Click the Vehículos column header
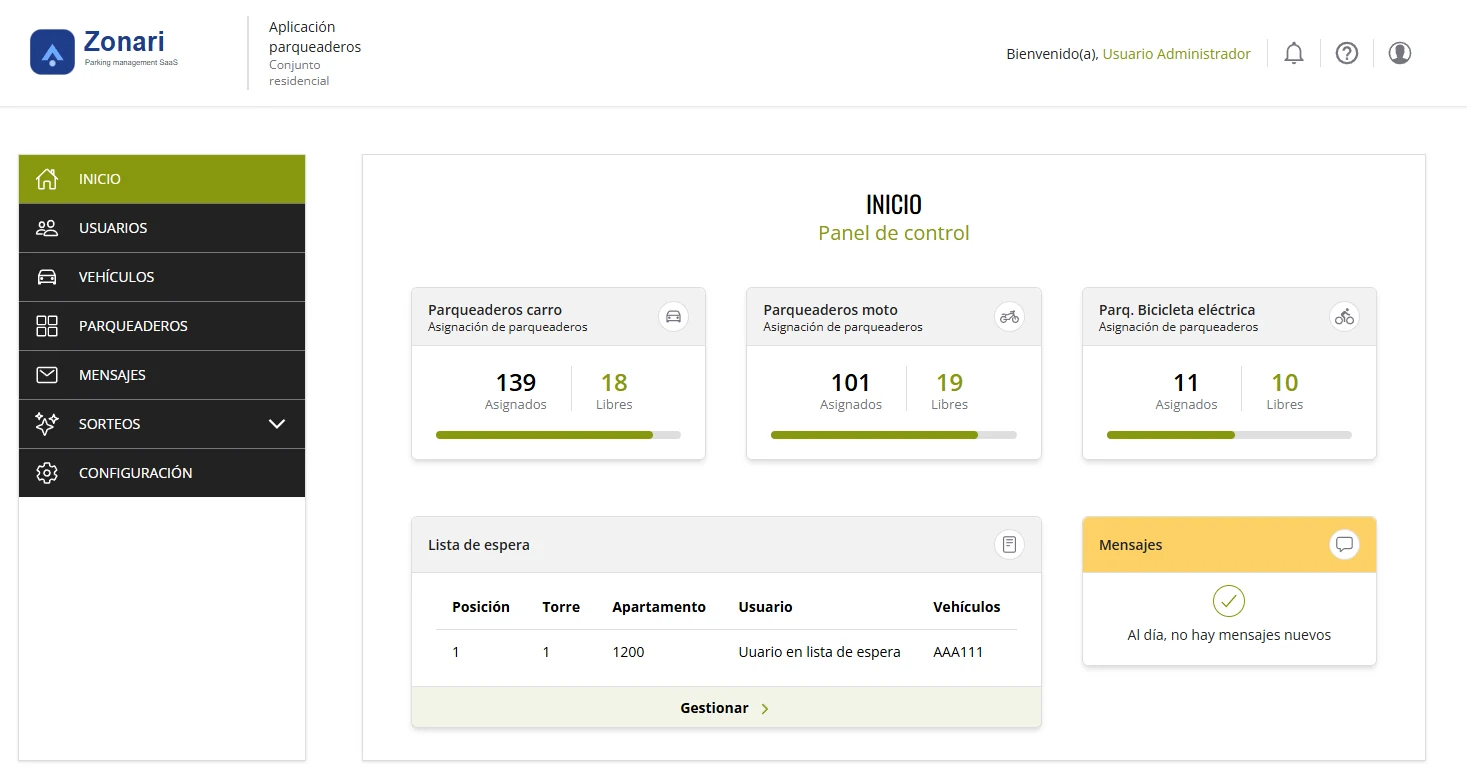This screenshot has height=784, width=1467. click(x=966, y=607)
